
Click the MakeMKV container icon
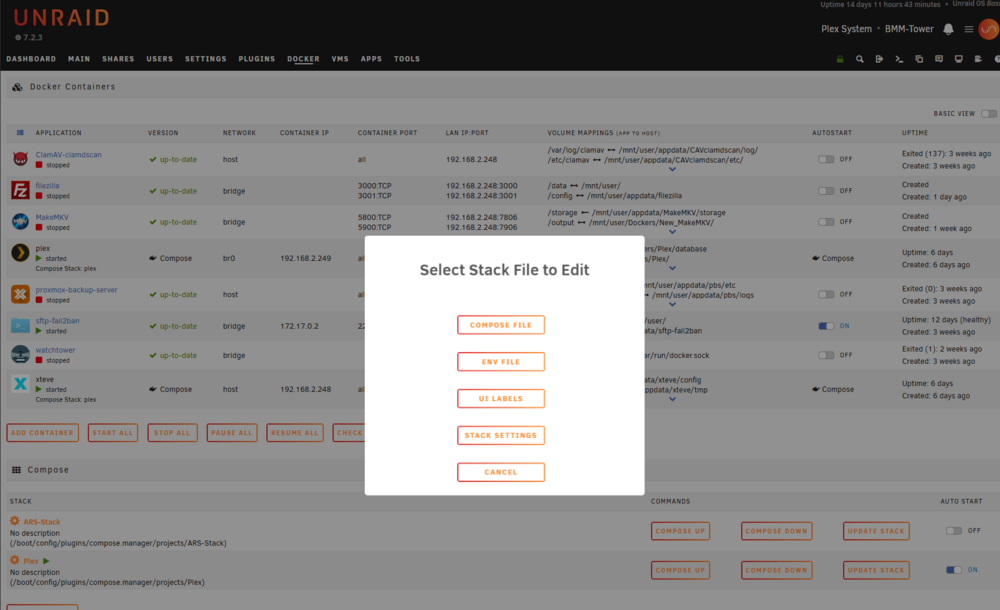click(20, 221)
